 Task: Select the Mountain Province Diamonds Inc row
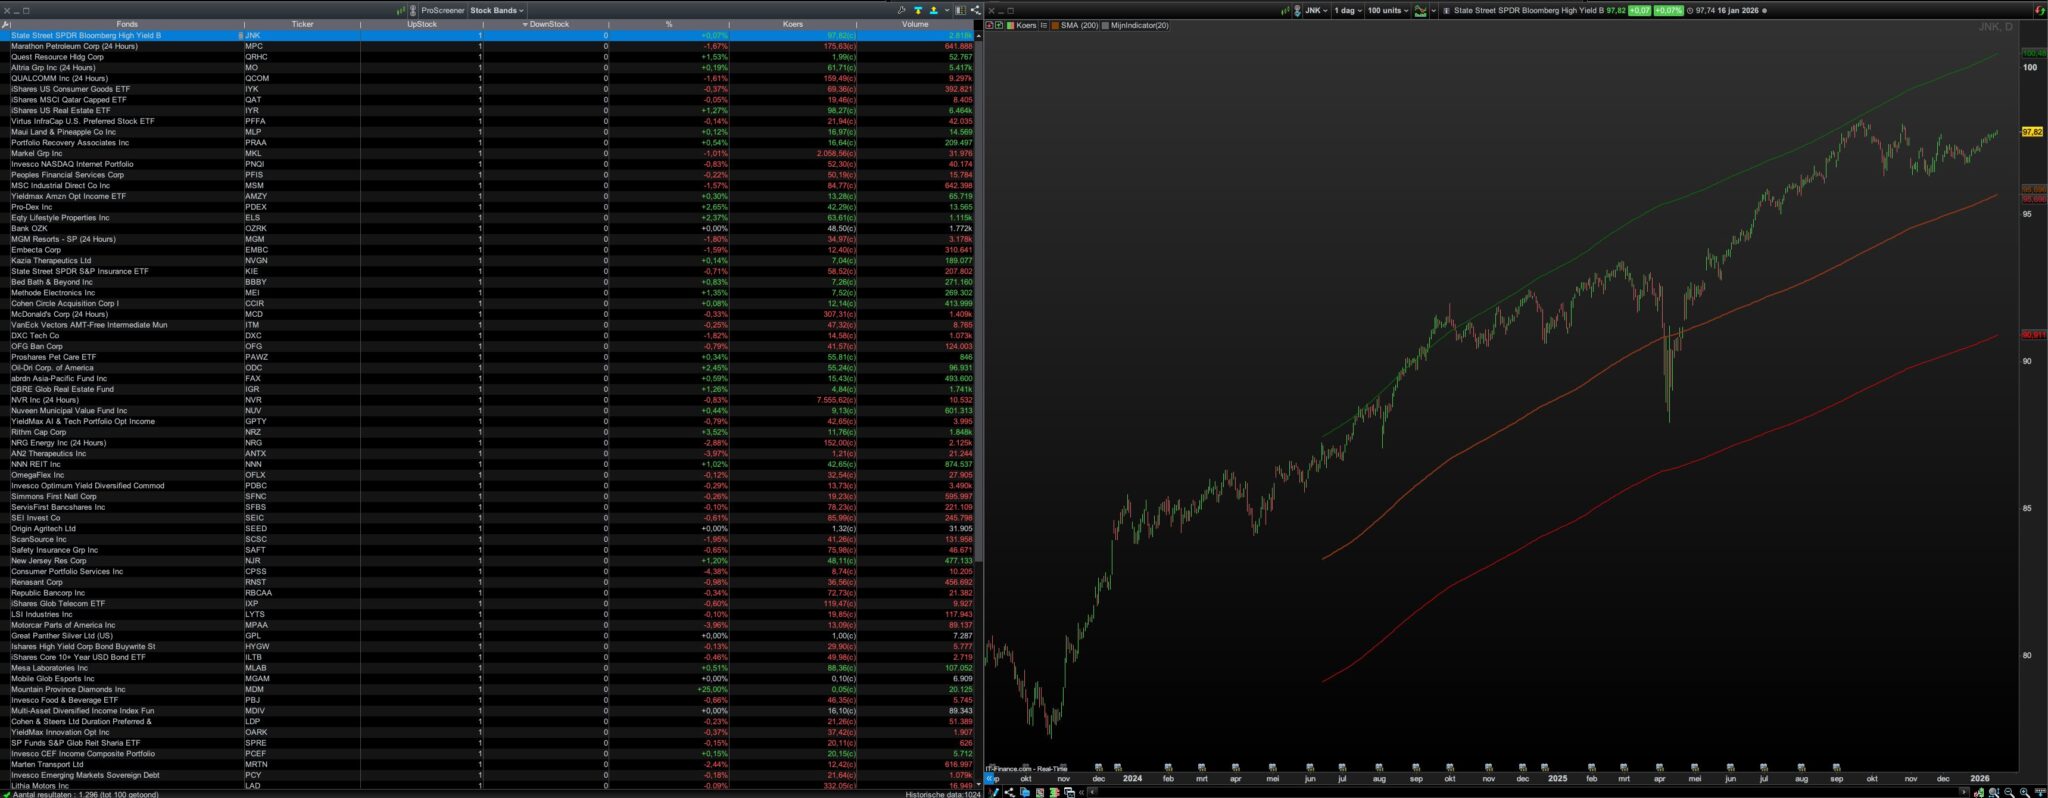tap(487, 689)
